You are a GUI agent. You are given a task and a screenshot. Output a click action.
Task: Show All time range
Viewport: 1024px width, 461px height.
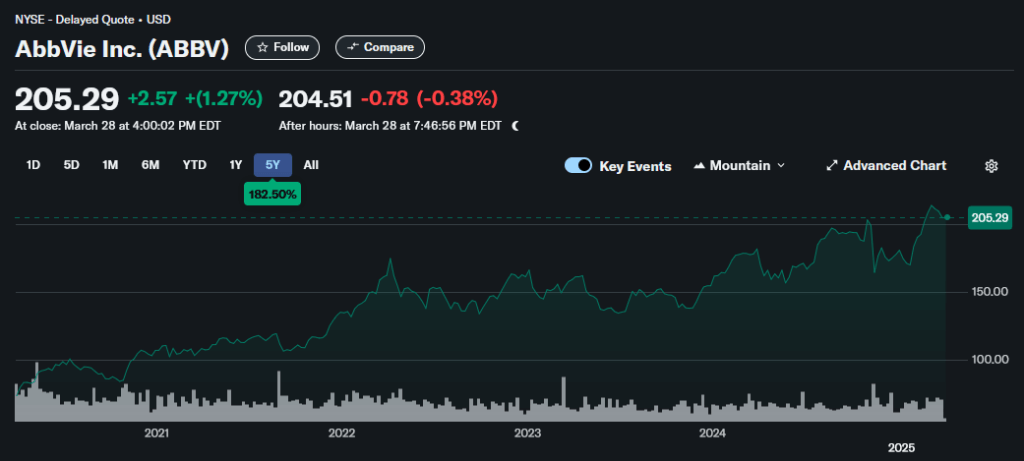(311, 165)
